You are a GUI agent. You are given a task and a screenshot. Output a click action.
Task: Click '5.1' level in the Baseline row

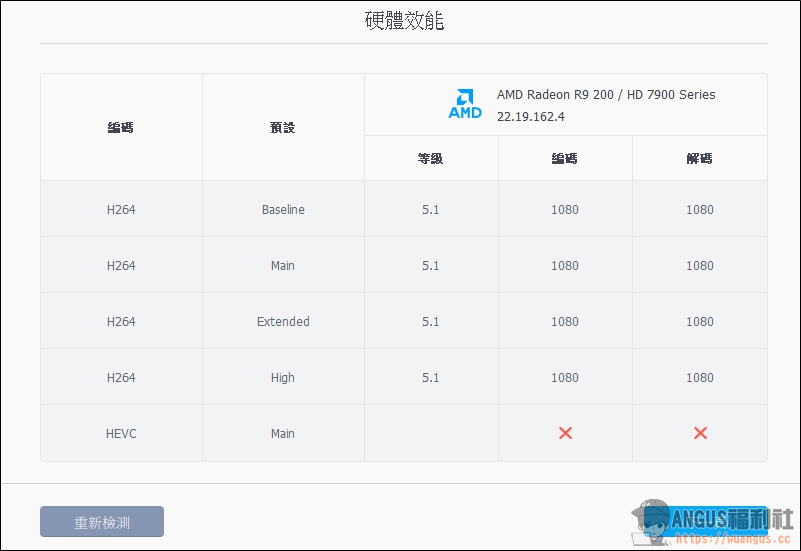point(430,209)
